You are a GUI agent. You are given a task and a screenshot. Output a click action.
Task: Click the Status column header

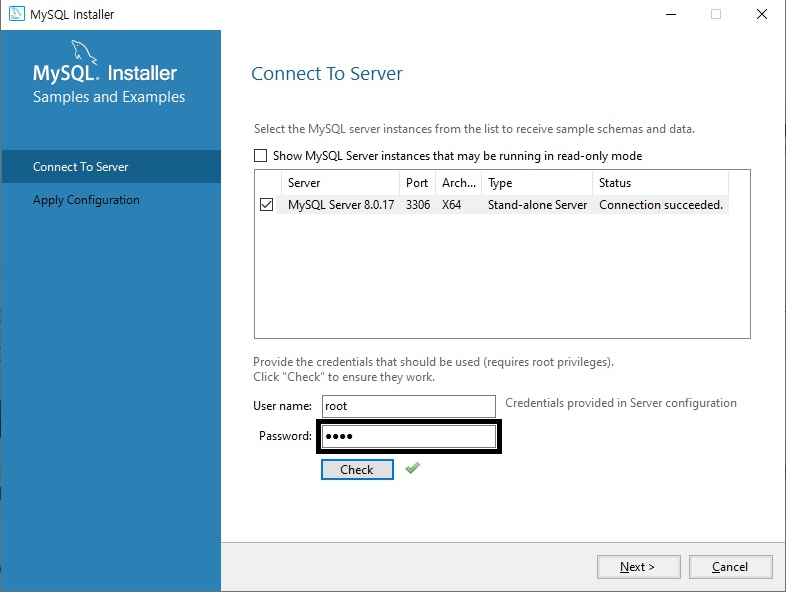point(660,183)
